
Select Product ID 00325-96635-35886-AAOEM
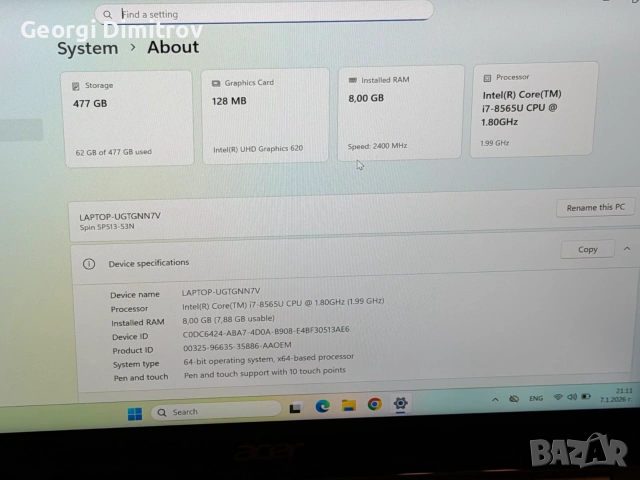coord(237,347)
